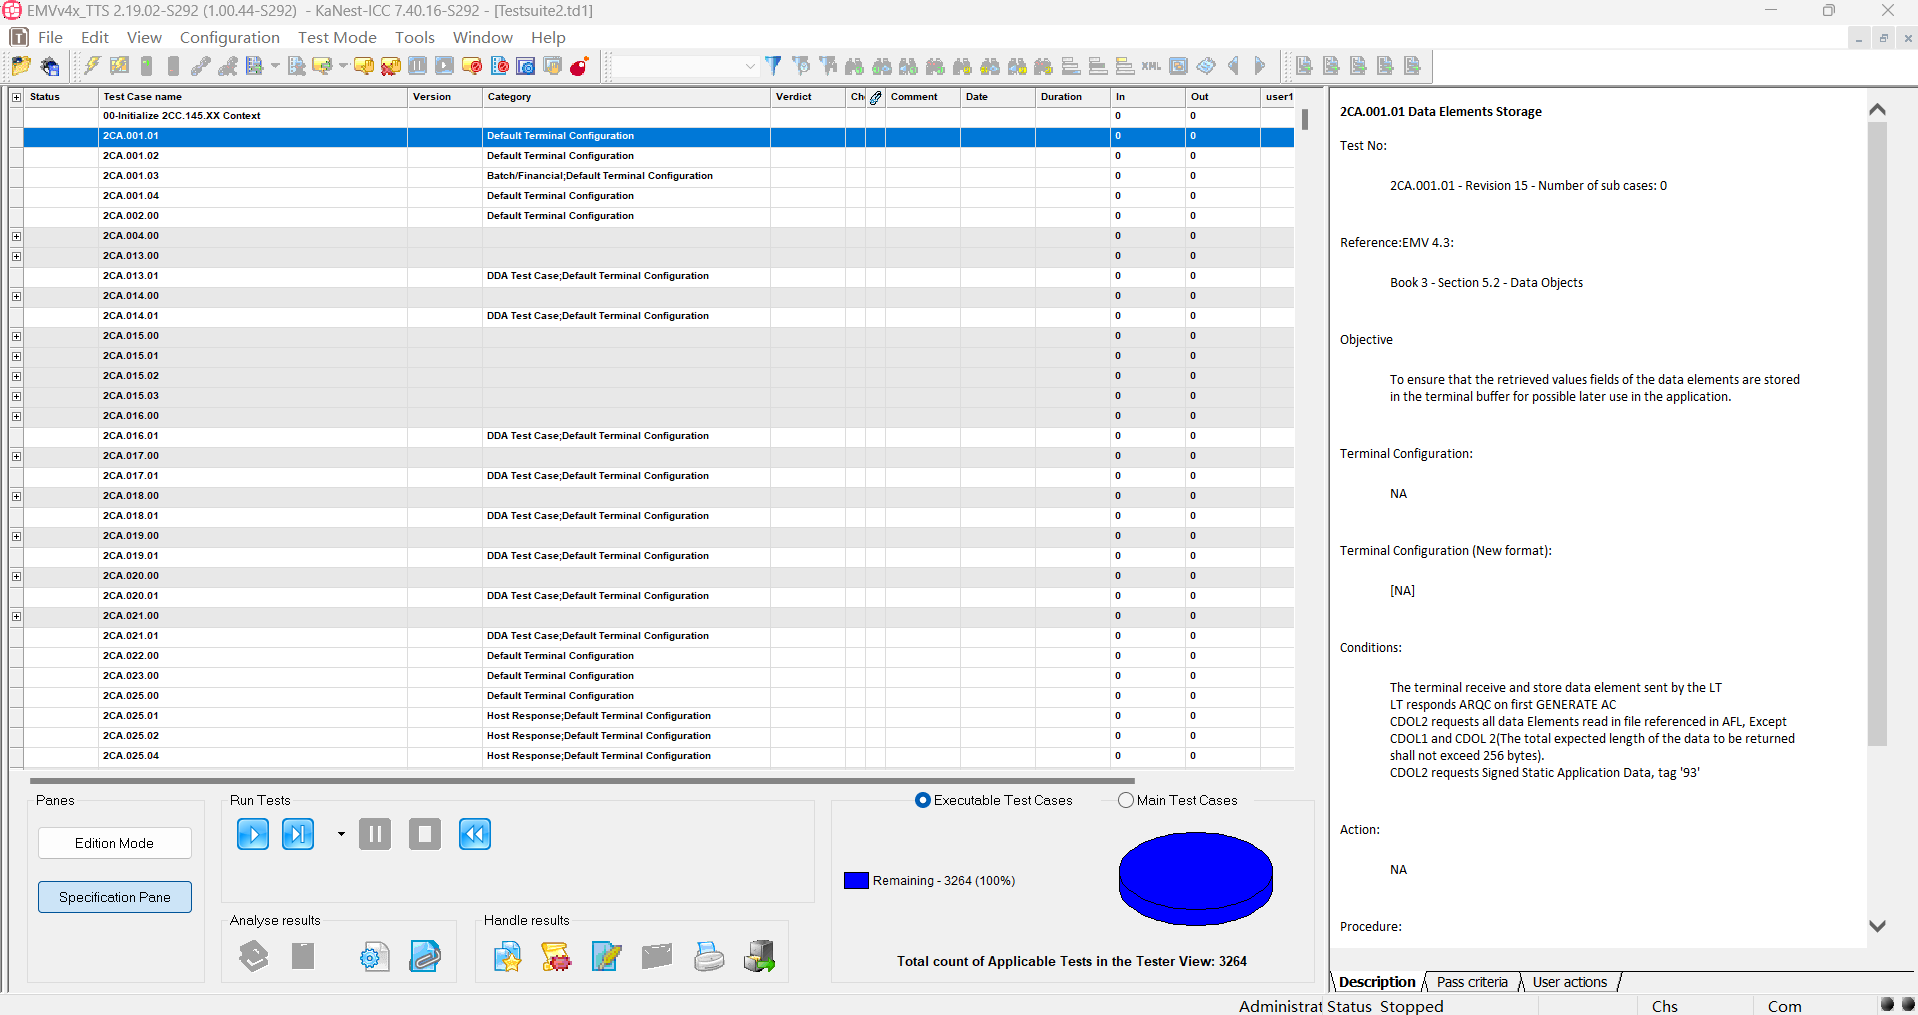Click the paperclip document icon in Analyse results
The height and width of the screenshot is (1015, 1918).
[425, 957]
